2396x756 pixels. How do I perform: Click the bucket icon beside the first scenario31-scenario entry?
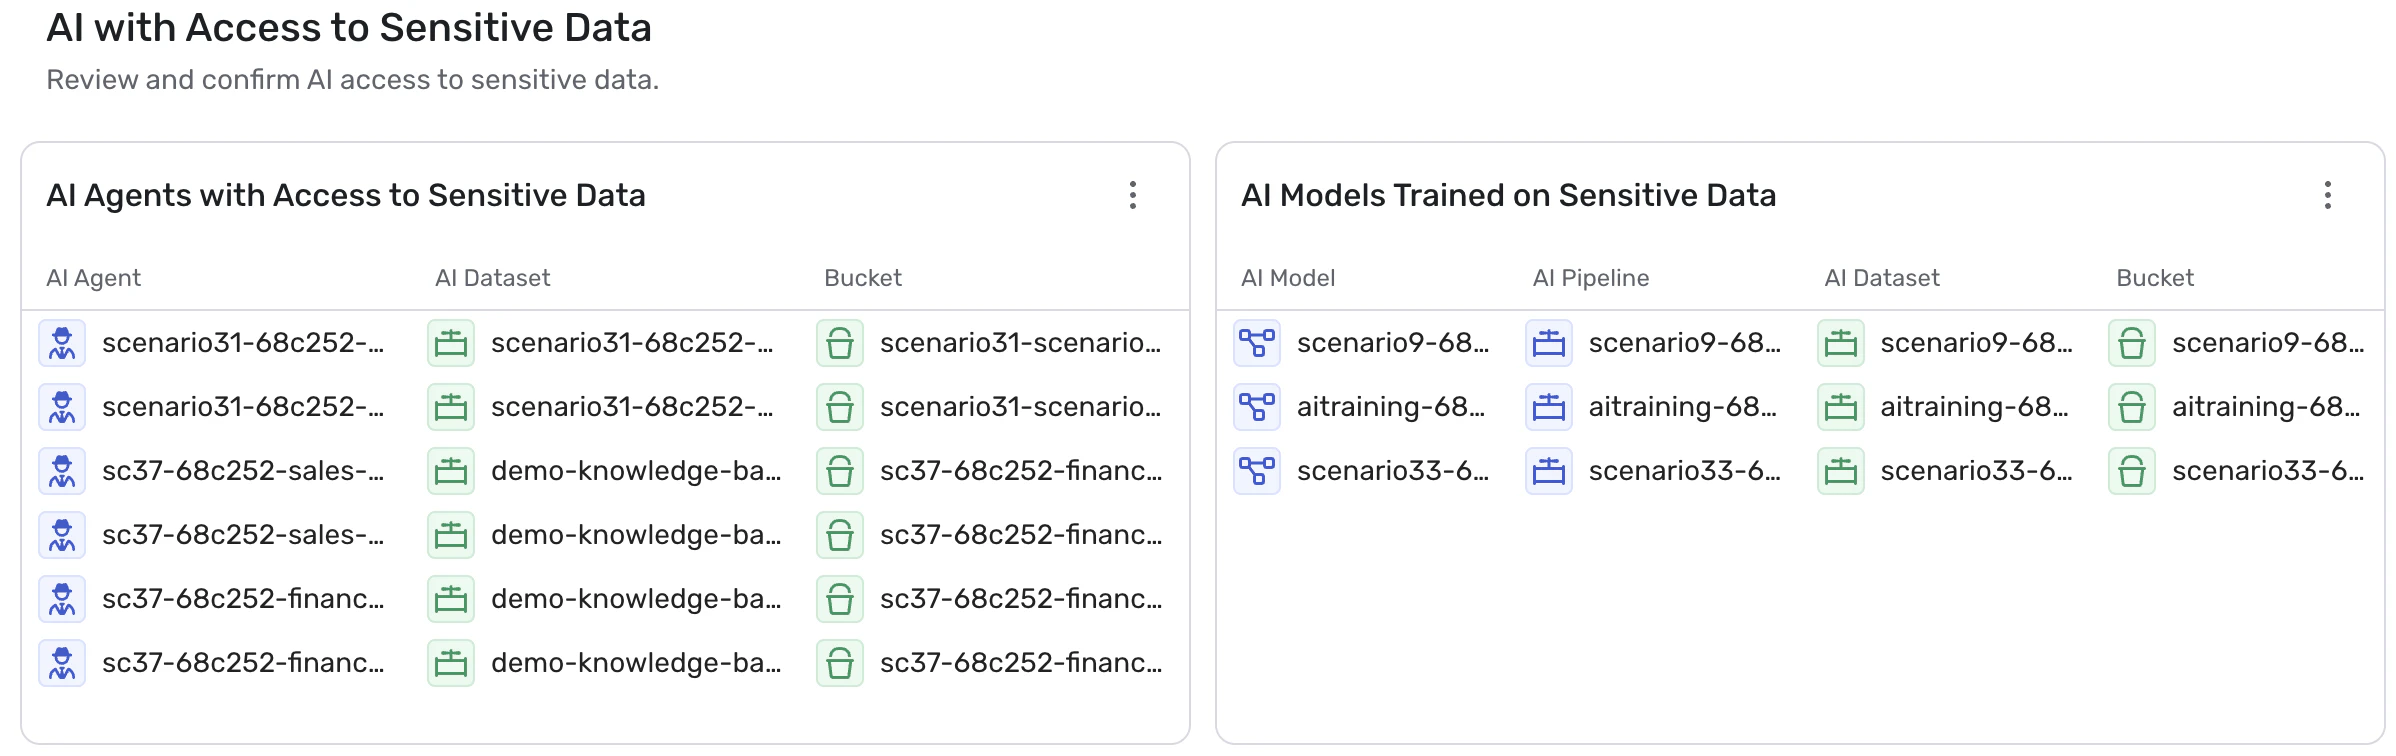840,343
